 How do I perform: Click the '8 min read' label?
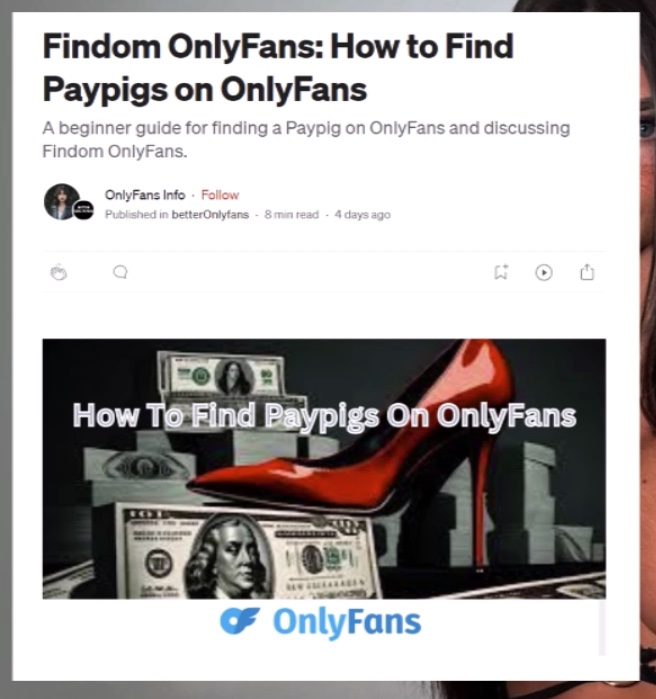coord(291,215)
